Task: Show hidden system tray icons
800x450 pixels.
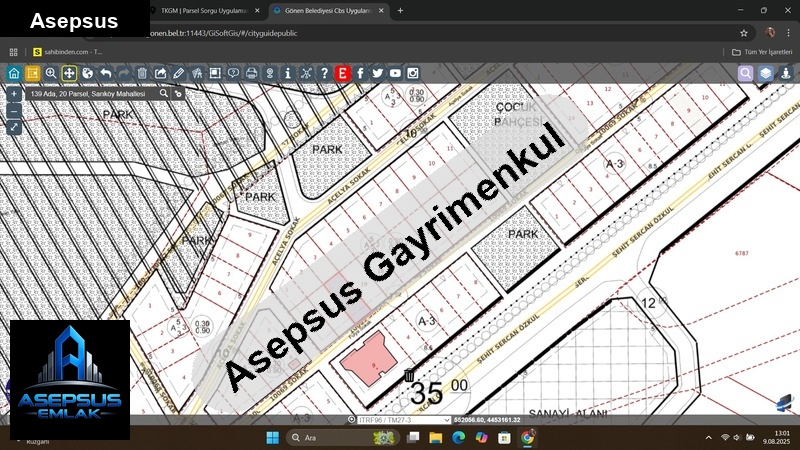Action: click(x=707, y=438)
